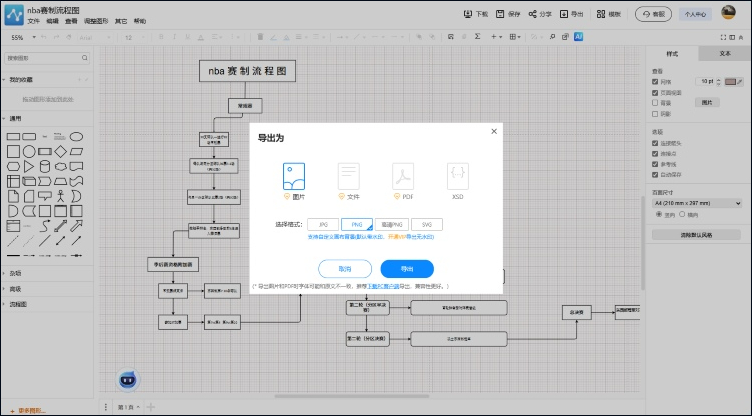Image resolution: width=752 pixels, height=416 pixels.
Task: Choose the 文件 file export icon
Action: (x=348, y=176)
